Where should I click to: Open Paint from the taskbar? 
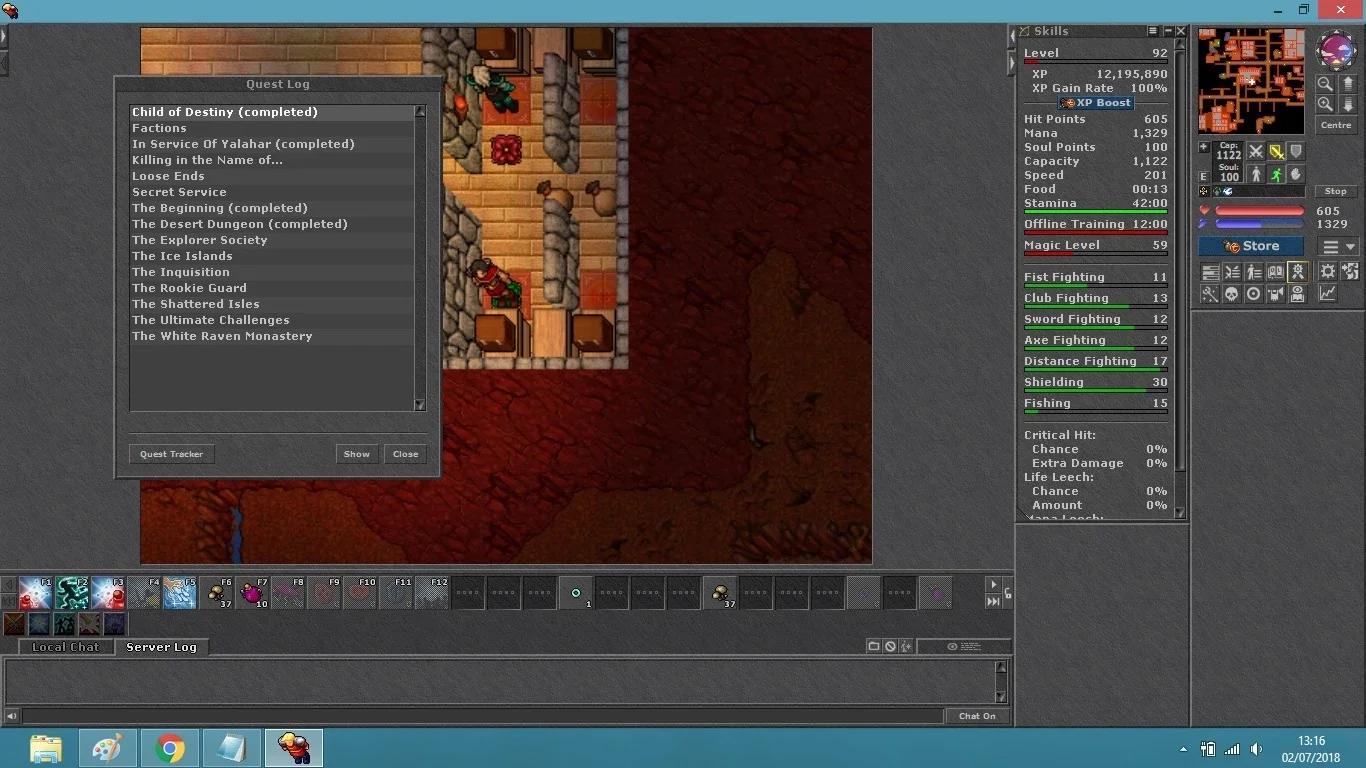108,748
